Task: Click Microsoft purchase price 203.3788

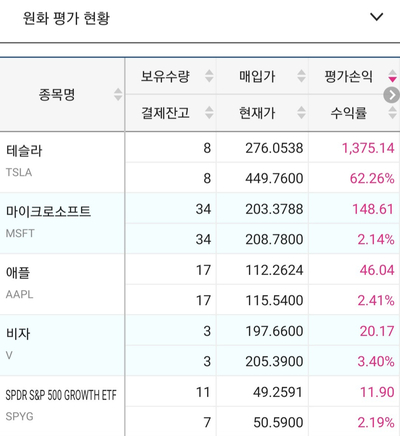Action: [274, 209]
